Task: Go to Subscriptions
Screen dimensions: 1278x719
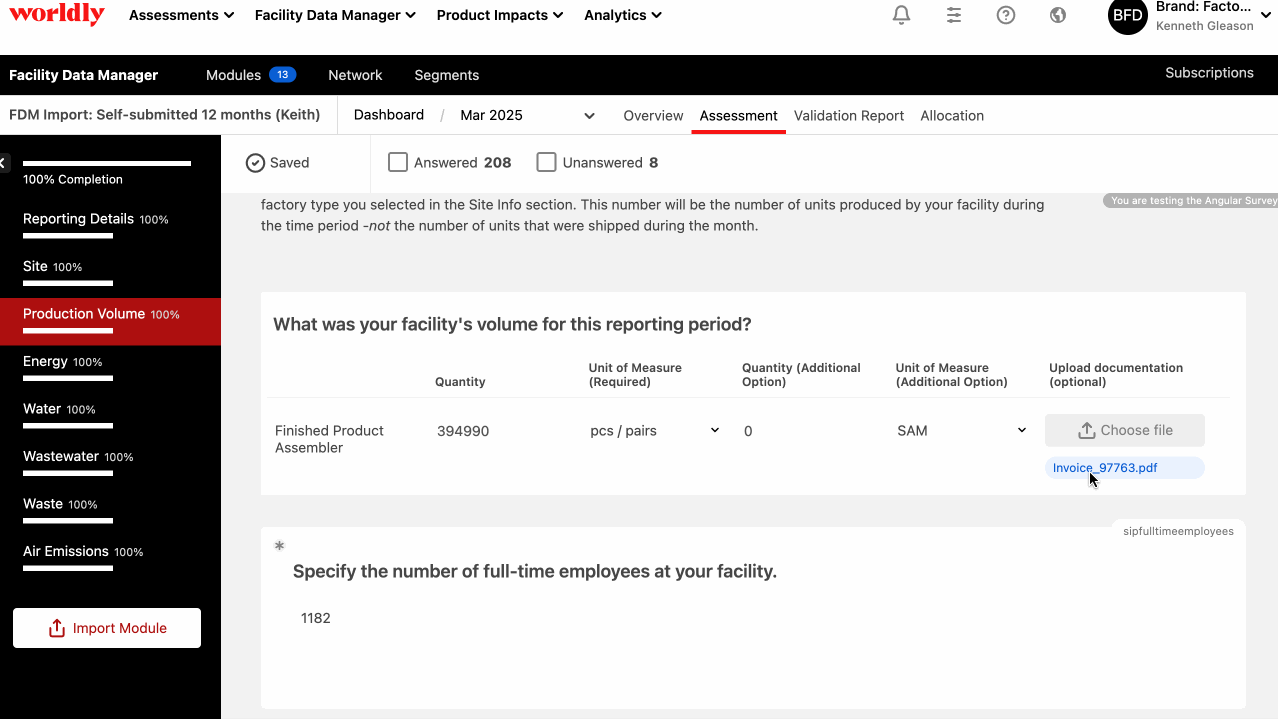Action: [x=1209, y=73]
